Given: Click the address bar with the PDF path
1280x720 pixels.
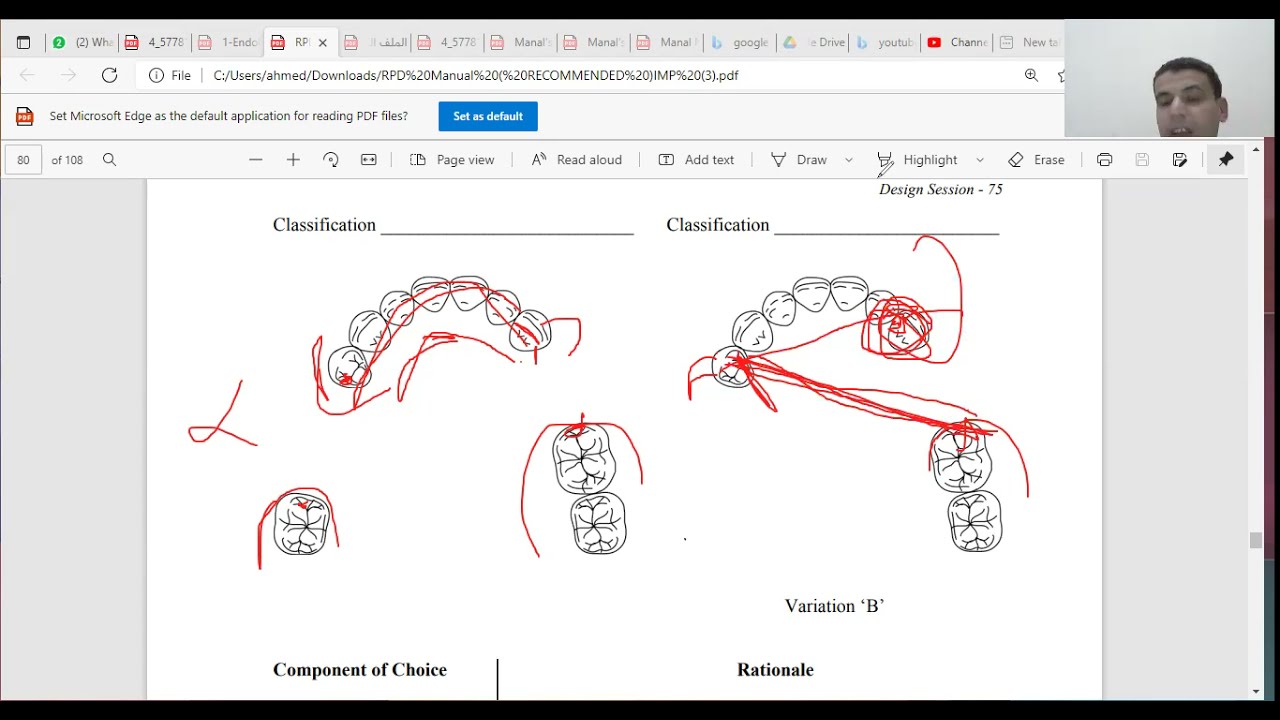Looking at the screenshot, I should [x=476, y=75].
